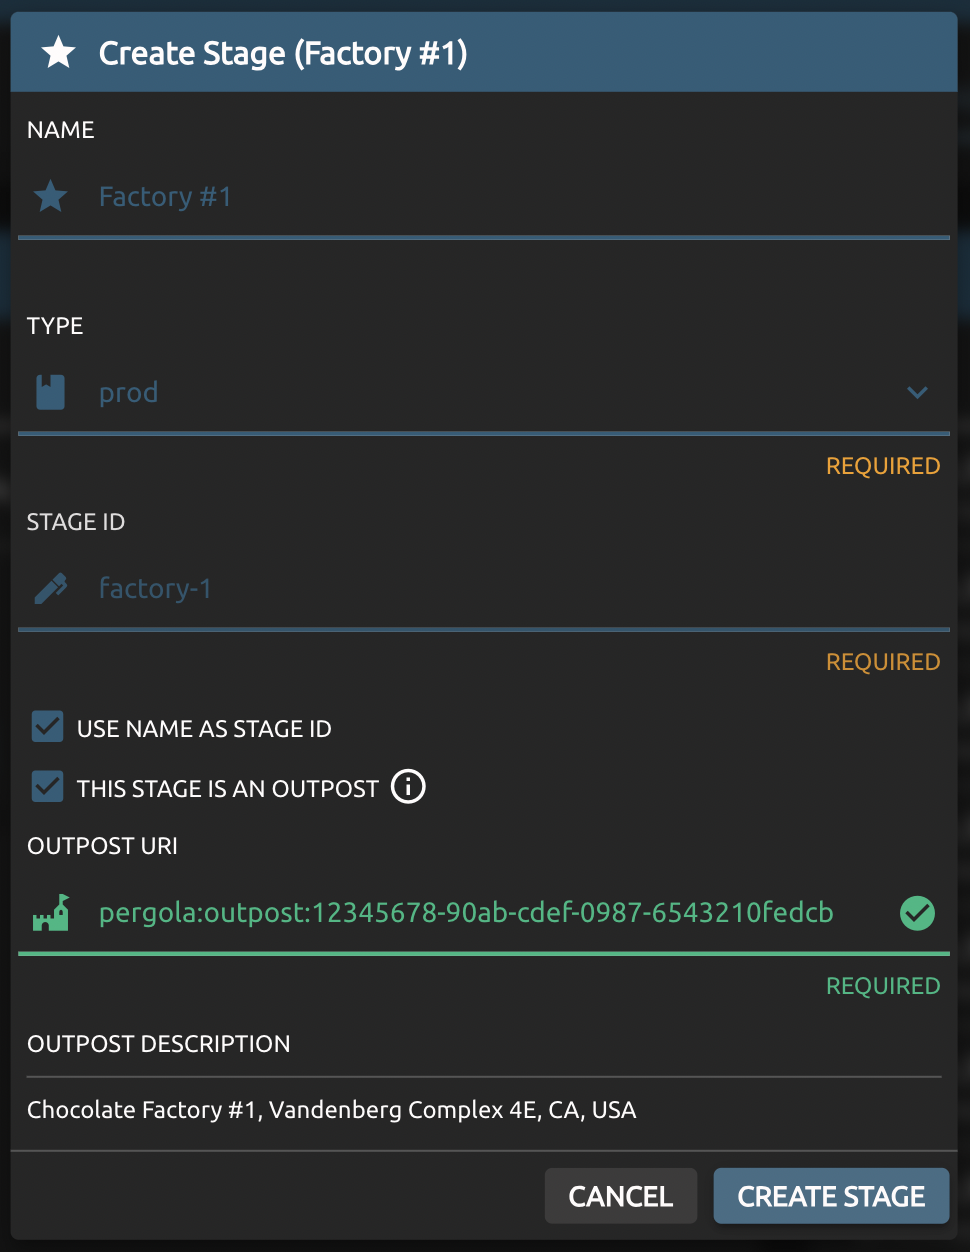Screen dimensions: 970x1252
Task: Click the Create Stage (Factory #1) title
Action: (283, 53)
